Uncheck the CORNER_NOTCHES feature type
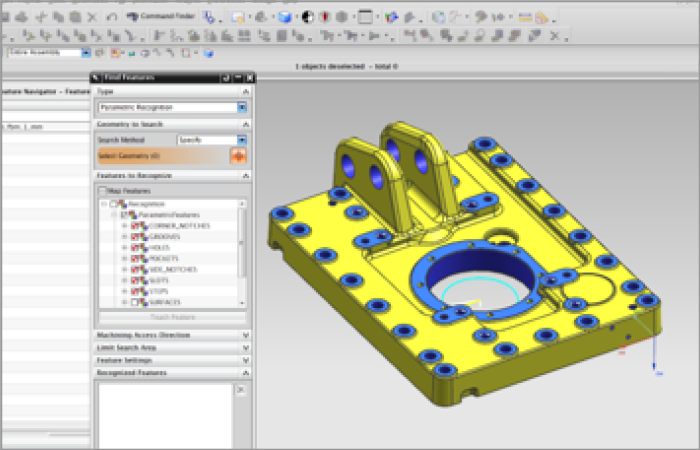The height and width of the screenshot is (450, 700). pos(135,226)
